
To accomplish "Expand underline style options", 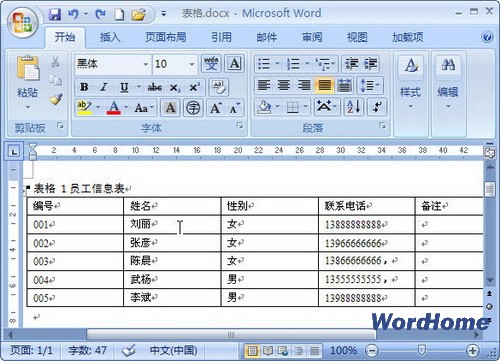I will coord(139,87).
